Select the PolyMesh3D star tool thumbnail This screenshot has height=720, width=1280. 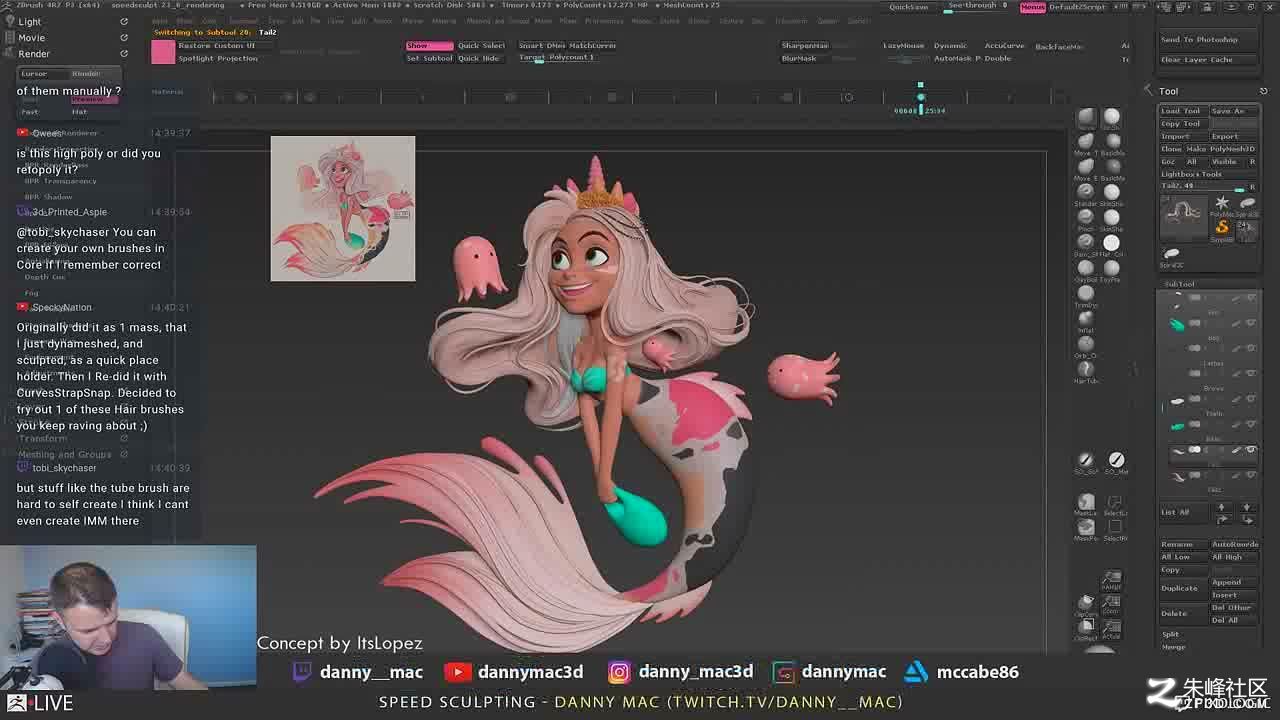tap(1222, 205)
